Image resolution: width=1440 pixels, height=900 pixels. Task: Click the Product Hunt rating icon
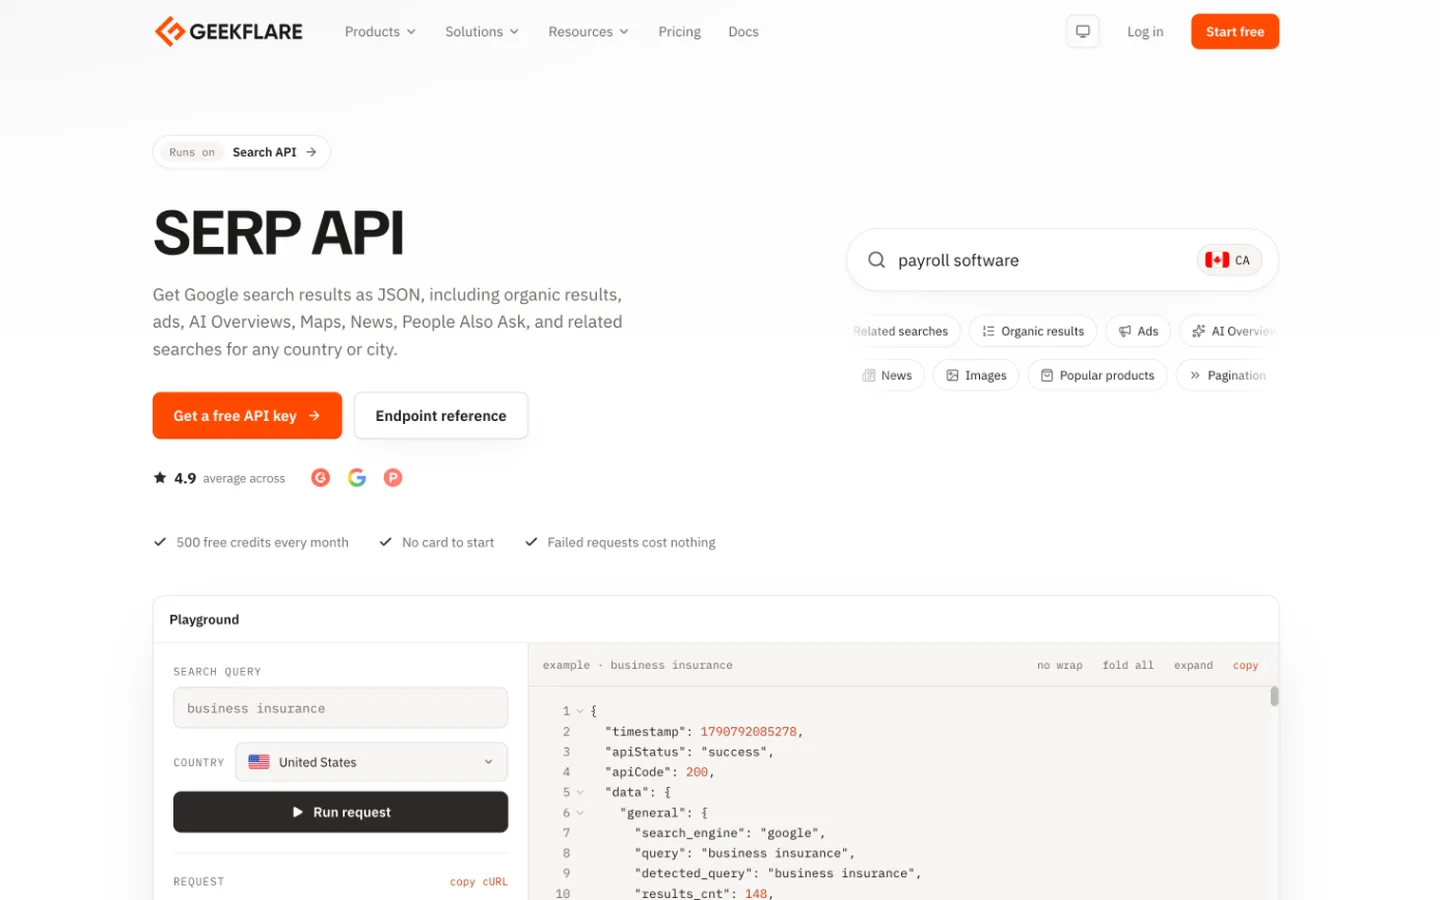point(393,478)
